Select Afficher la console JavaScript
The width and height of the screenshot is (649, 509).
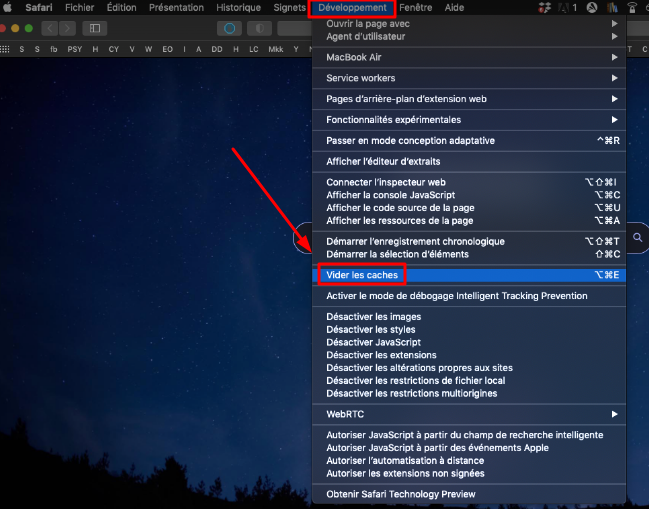tap(469, 195)
